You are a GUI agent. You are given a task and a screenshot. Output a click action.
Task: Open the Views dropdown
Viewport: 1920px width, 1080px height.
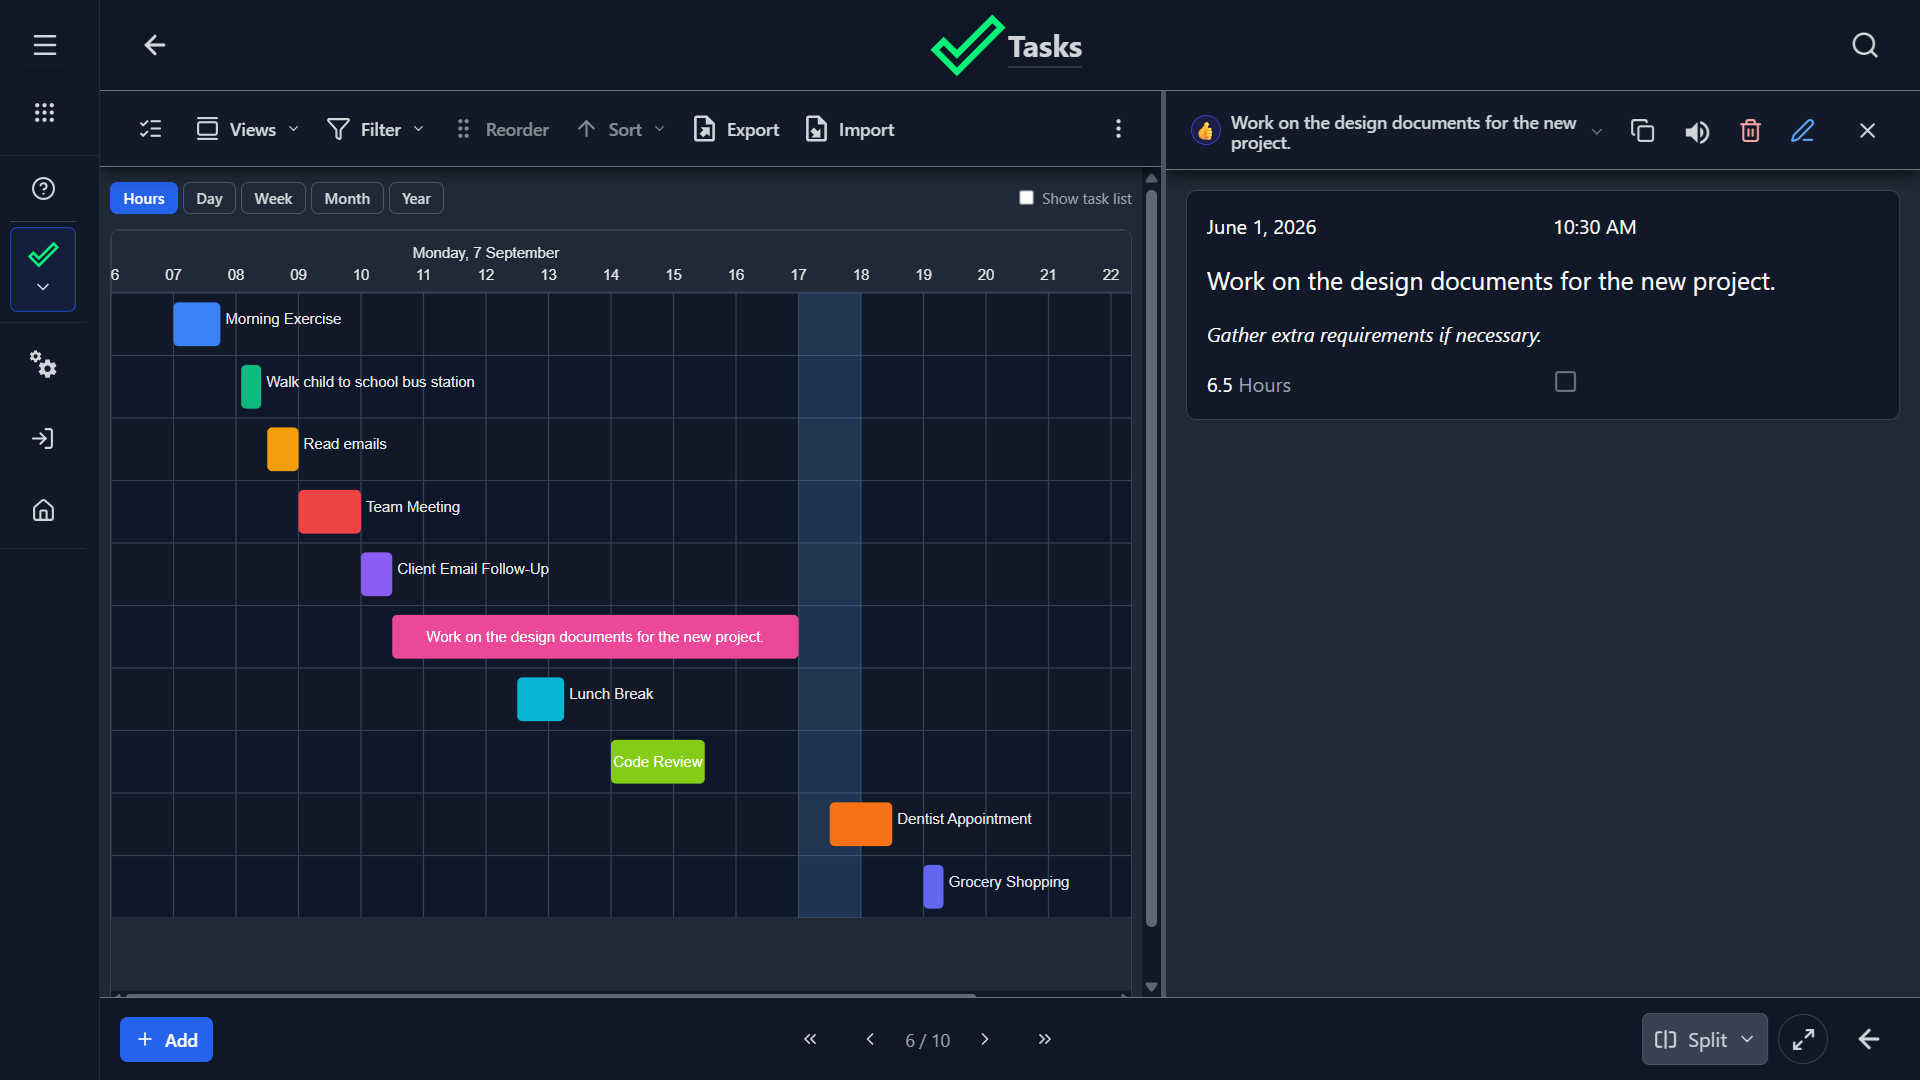[x=247, y=129]
